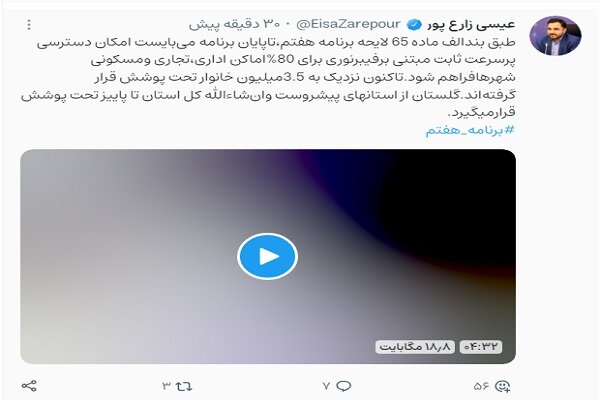Click the repost count ۳
The width and height of the screenshot is (600, 400).
[x=167, y=386]
